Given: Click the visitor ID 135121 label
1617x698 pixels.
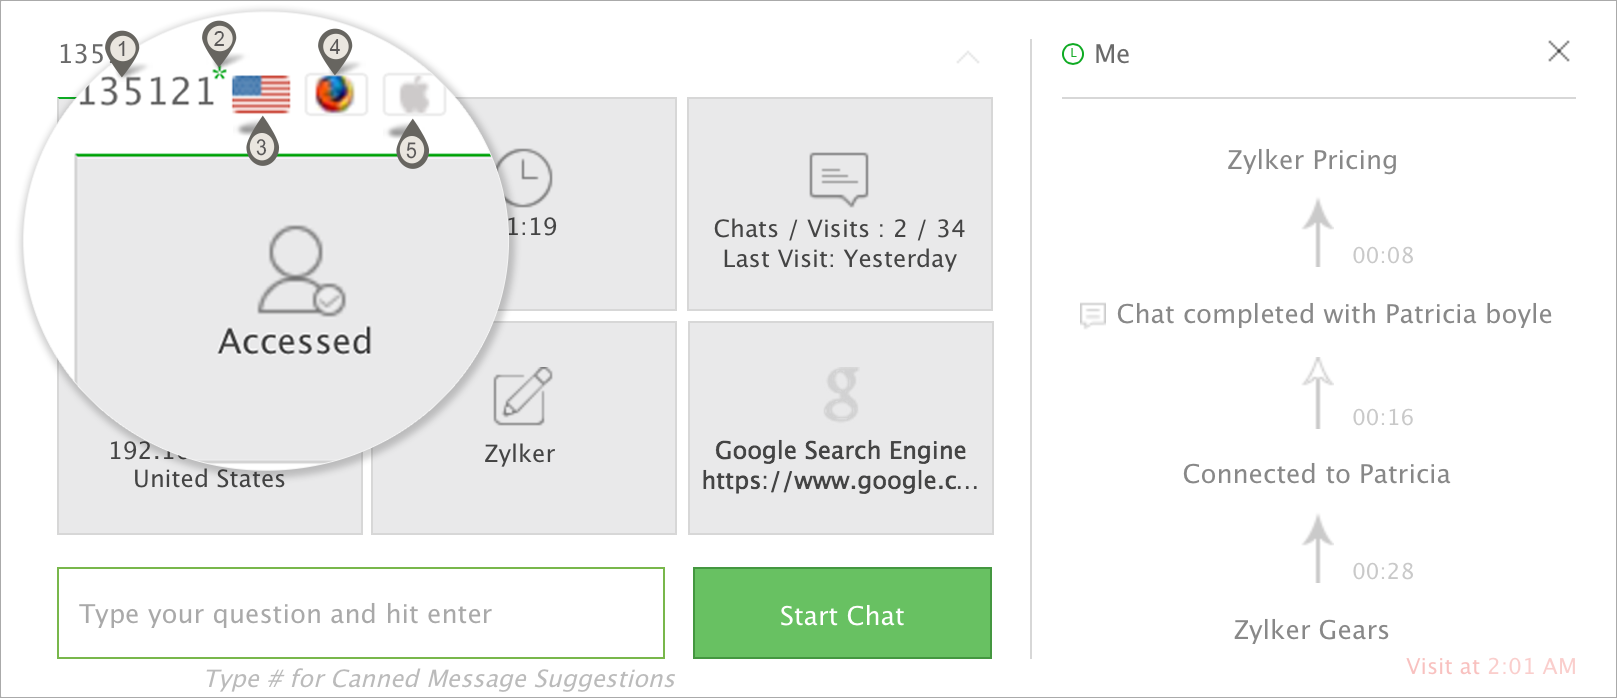Looking at the screenshot, I should (147, 92).
